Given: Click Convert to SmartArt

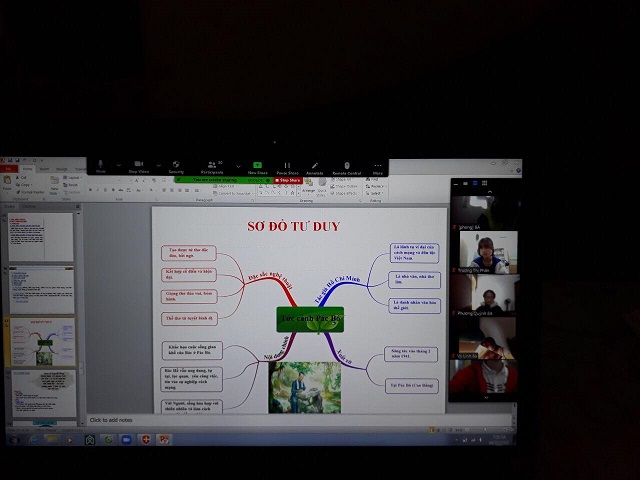Looking at the screenshot, I should click(231, 193).
